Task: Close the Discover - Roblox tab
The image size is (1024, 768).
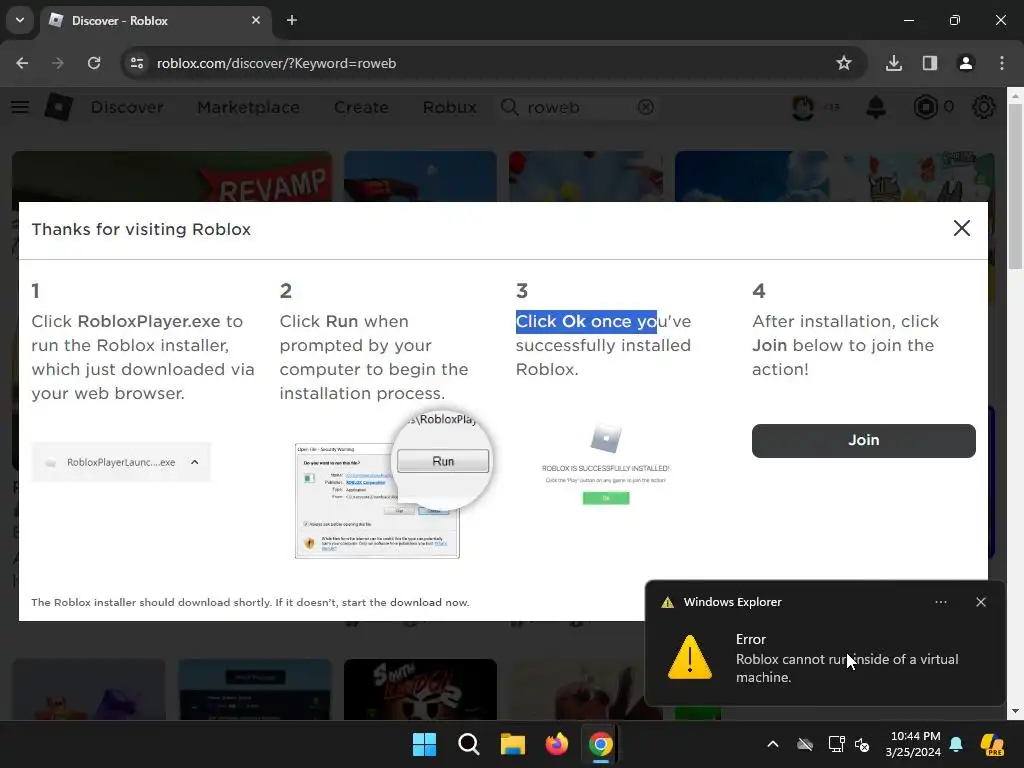Action: pyautogui.click(x=256, y=20)
